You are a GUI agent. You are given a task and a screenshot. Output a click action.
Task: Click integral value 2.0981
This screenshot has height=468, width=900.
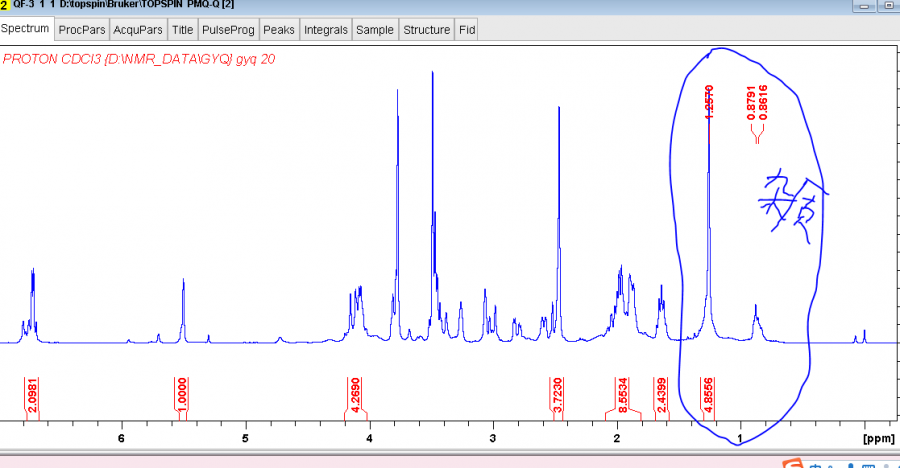tap(33, 395)
